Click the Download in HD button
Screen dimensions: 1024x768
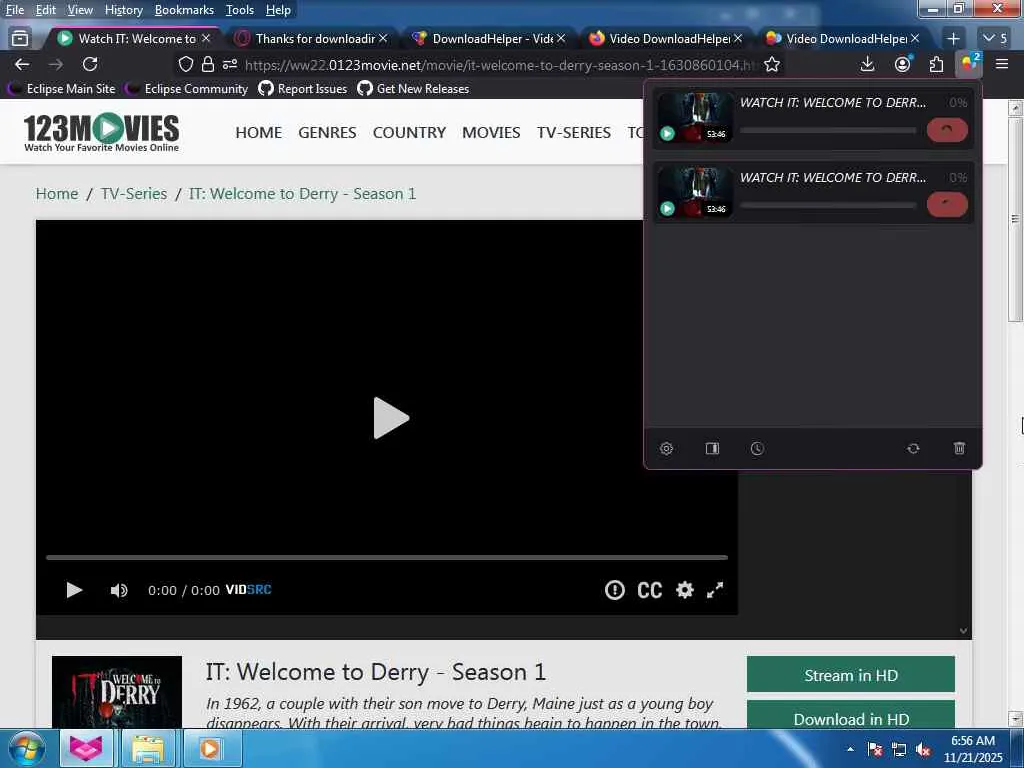click(851, 715)
